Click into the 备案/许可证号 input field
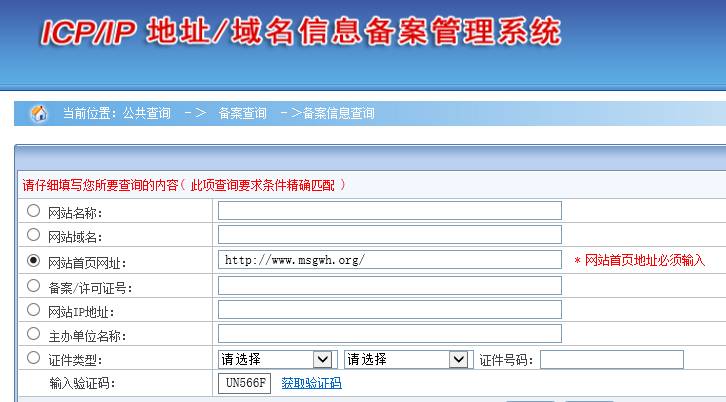726x402 pixels. (x=390, y=286)
